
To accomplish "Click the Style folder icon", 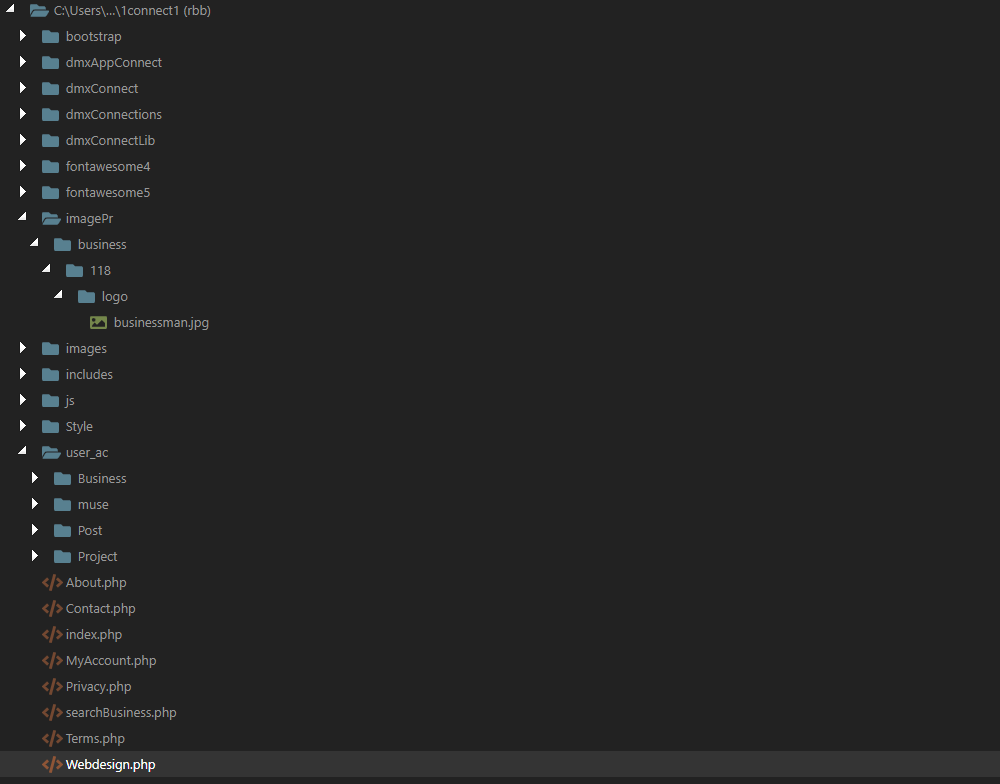I will click(50, 427).
